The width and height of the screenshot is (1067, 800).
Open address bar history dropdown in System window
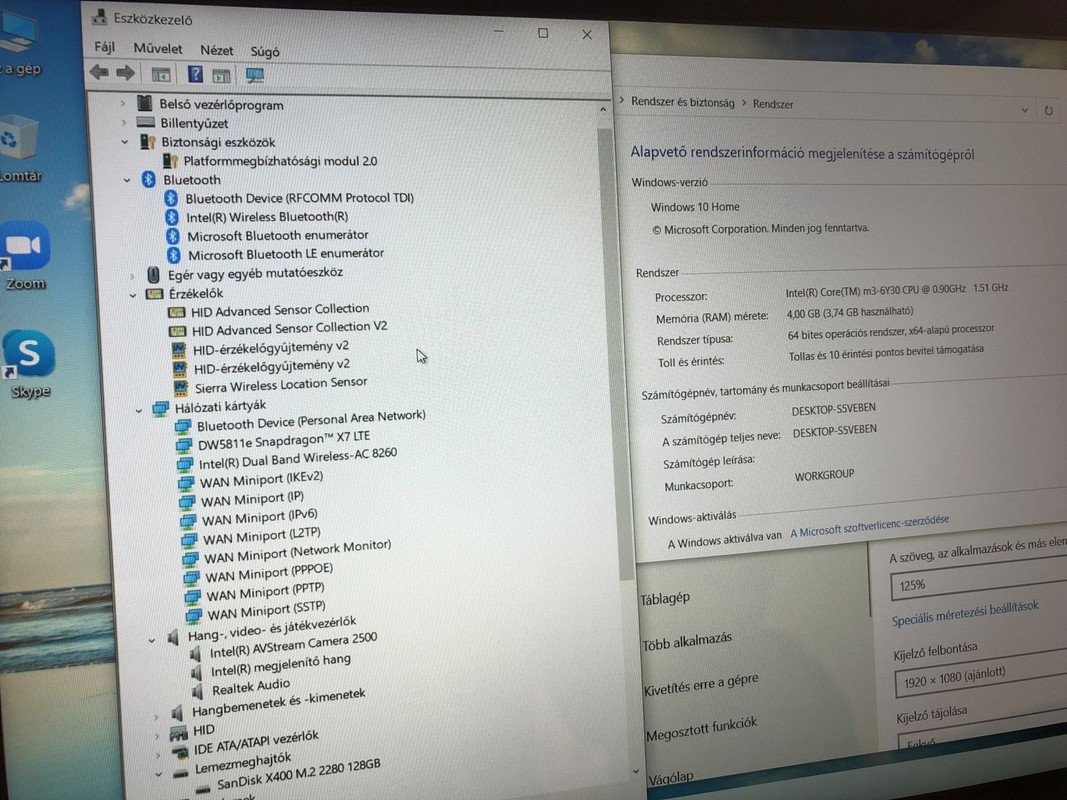coord(1024,110)
